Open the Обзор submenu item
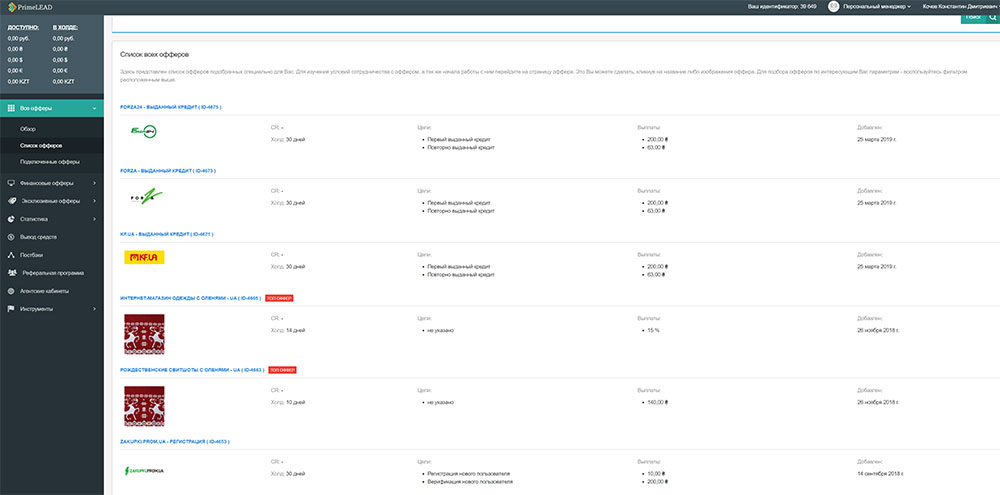The height and width of the screenshot is (495, 1000). coord(28,129)
